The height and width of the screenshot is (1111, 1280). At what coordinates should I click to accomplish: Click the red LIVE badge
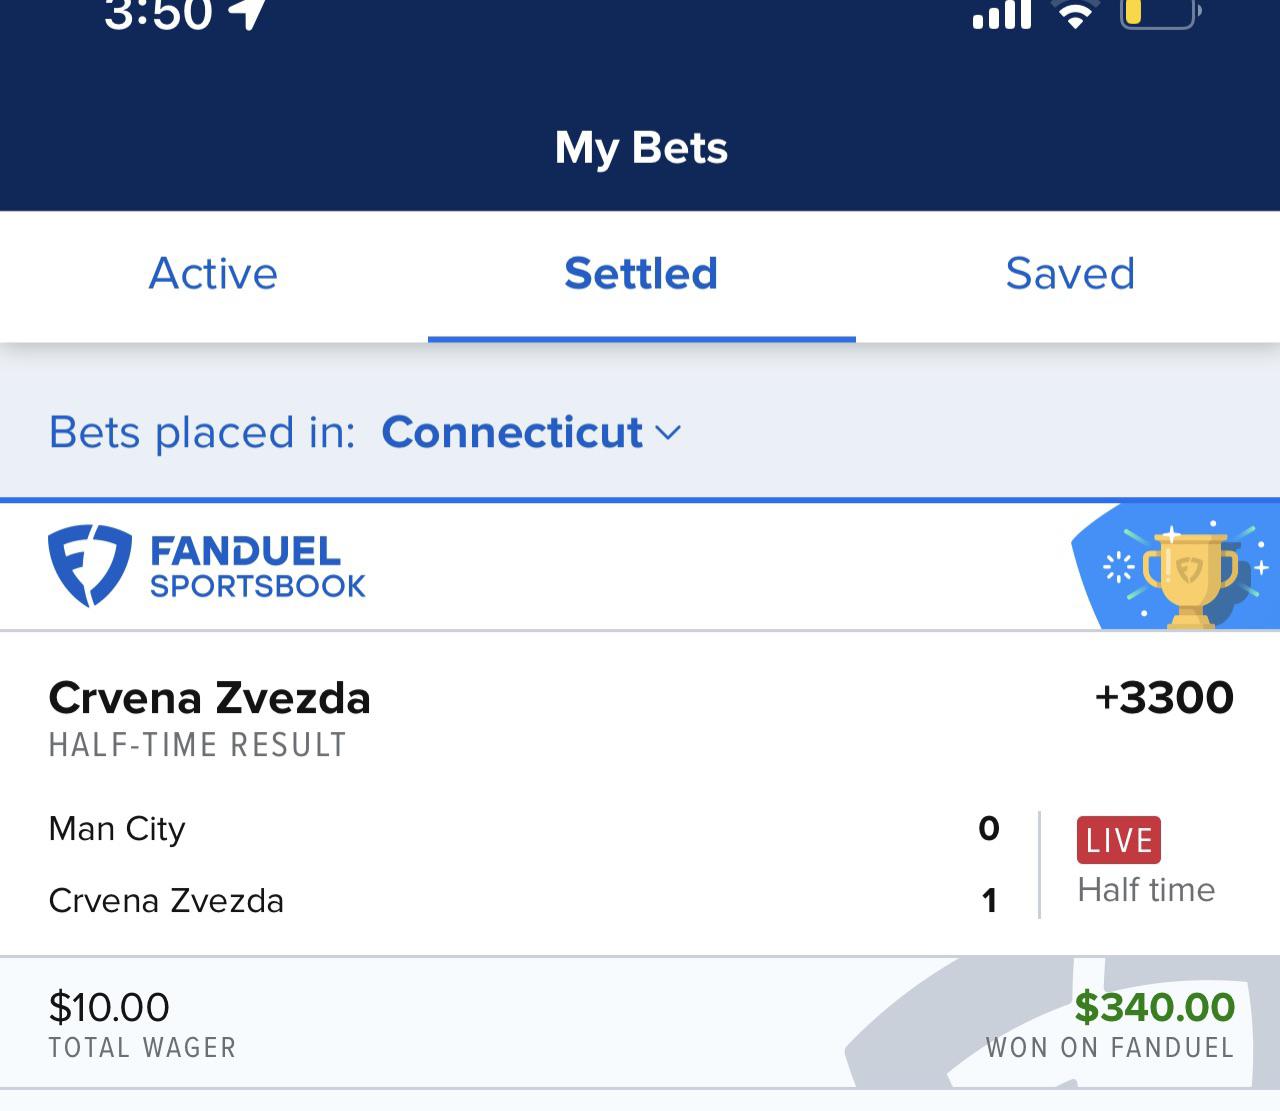pos(1117,840)
